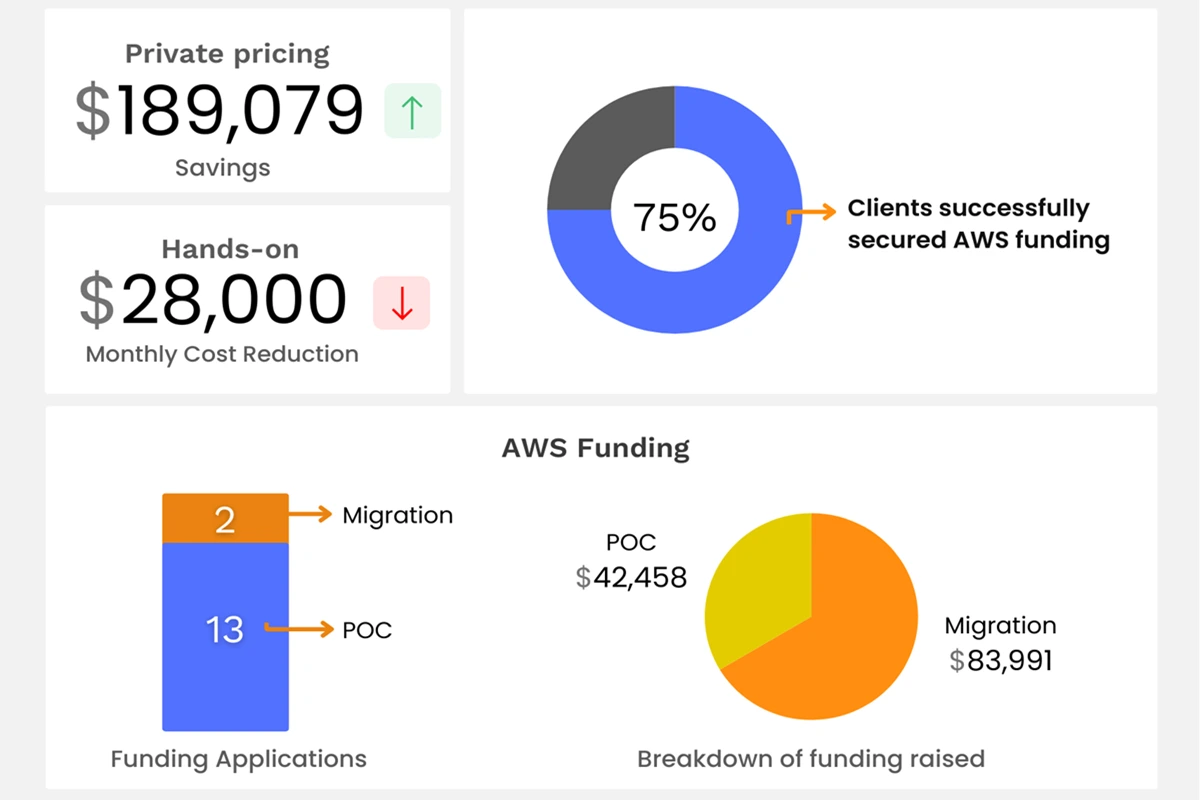Click the green up arrow beside Private pricing
The image size is (1200, 800).
pyautogui.click(x=412, y=111)
